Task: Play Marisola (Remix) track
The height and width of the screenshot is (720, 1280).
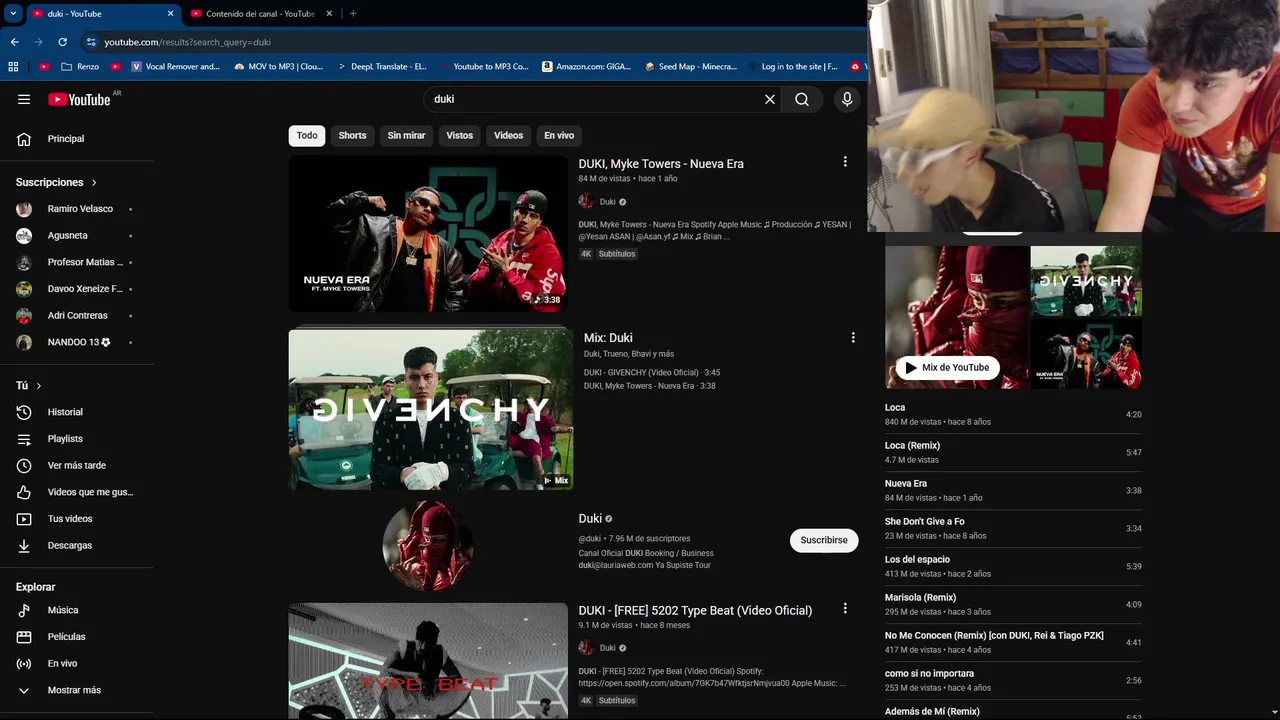Action: (x=1013, y=604)
